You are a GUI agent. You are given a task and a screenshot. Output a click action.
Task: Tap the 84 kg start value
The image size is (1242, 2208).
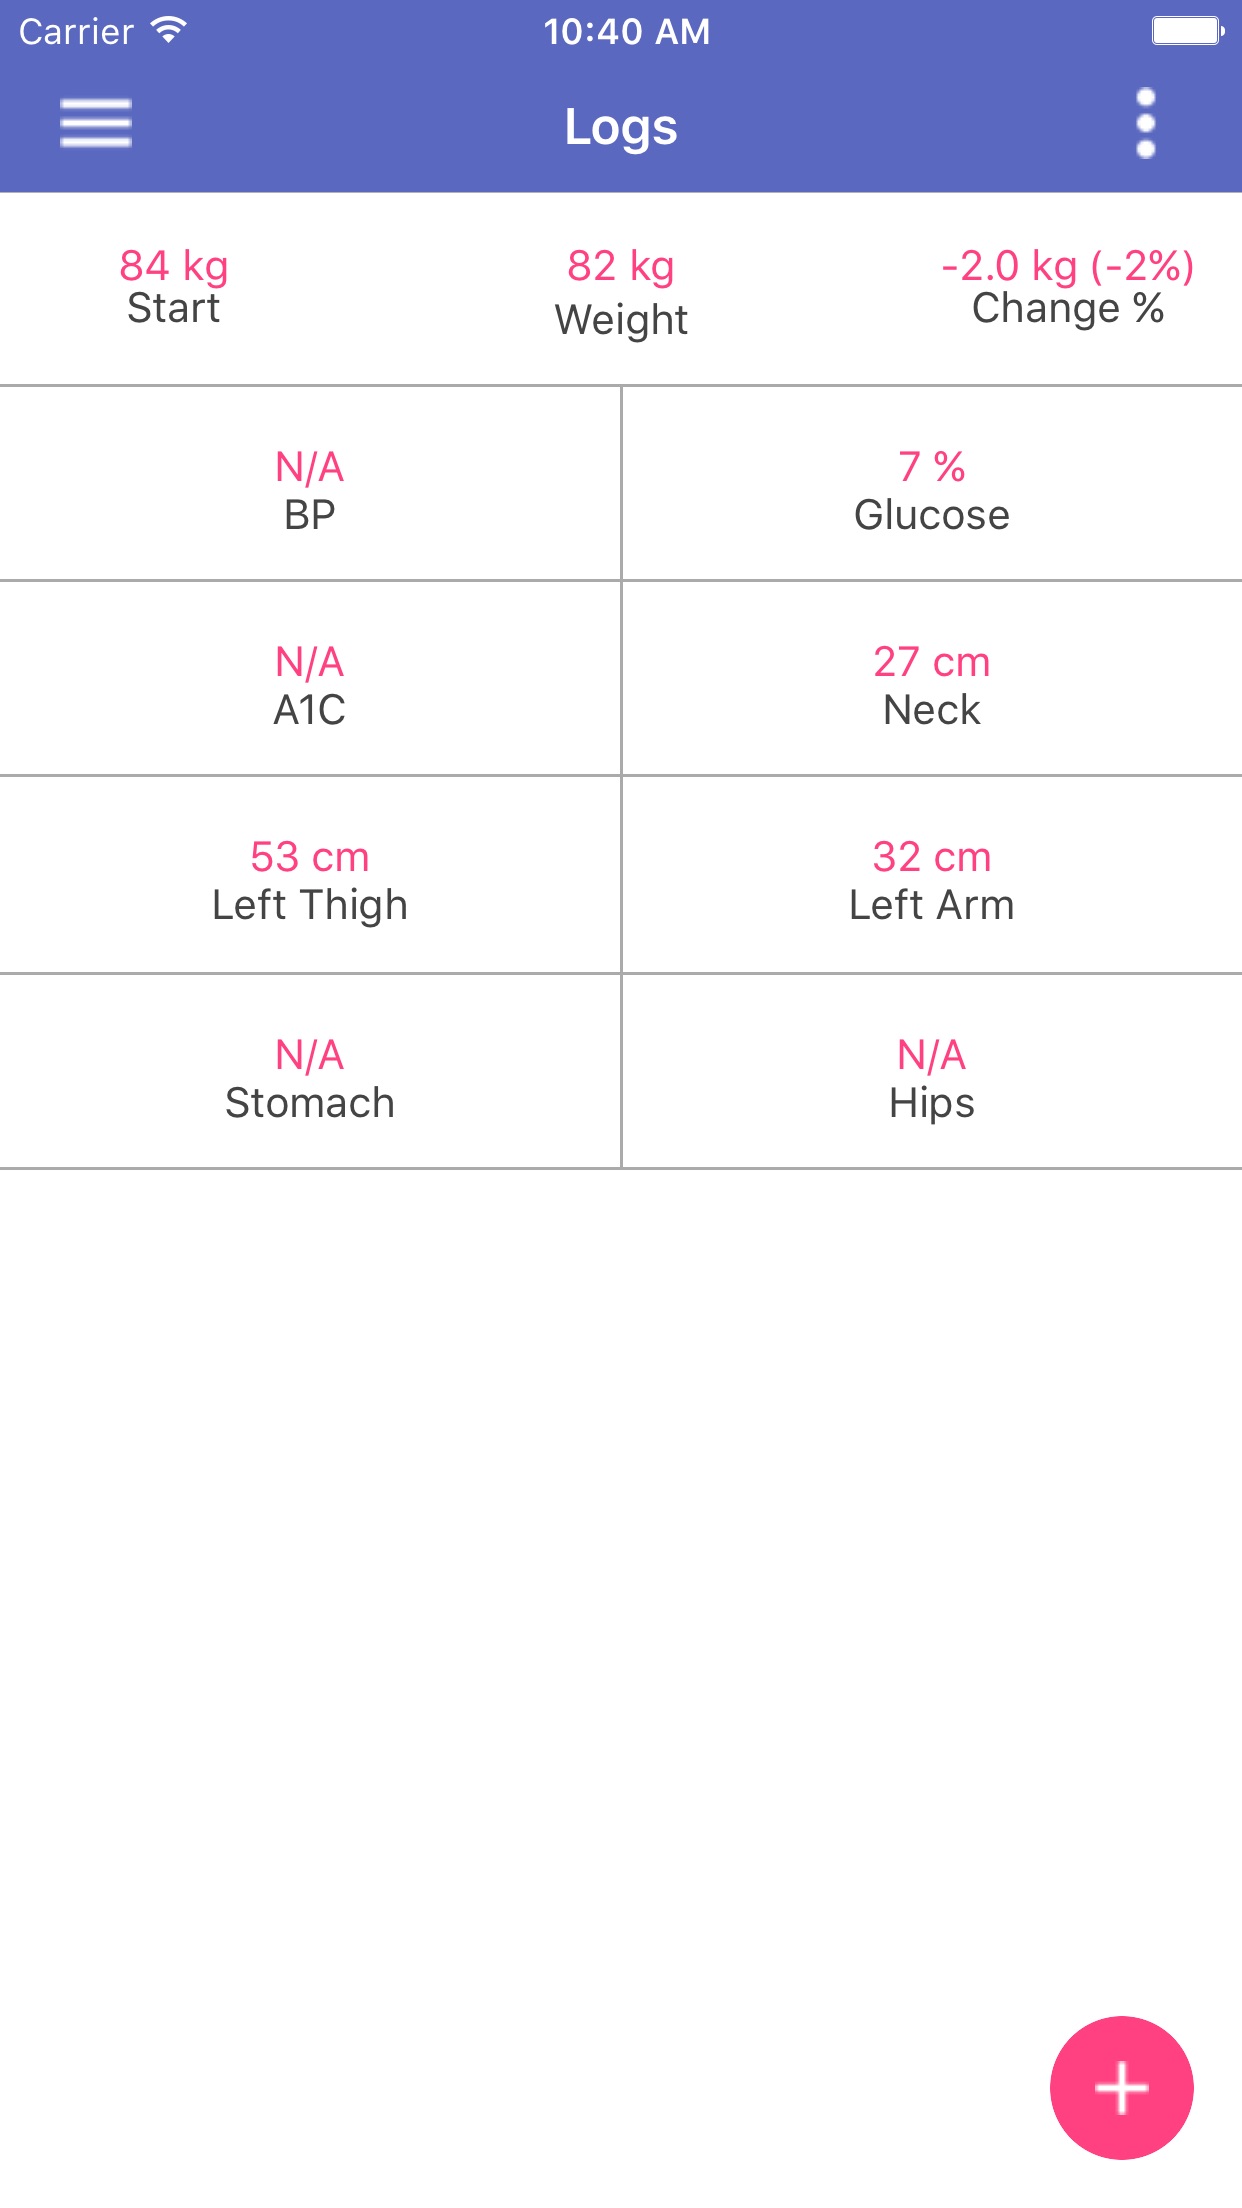click(x=174, y=266)
